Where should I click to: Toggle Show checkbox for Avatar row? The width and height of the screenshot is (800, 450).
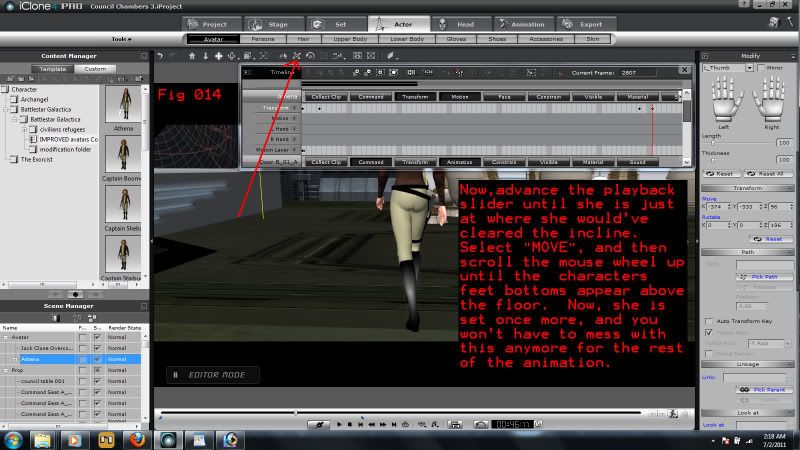[x=97, y=337]
